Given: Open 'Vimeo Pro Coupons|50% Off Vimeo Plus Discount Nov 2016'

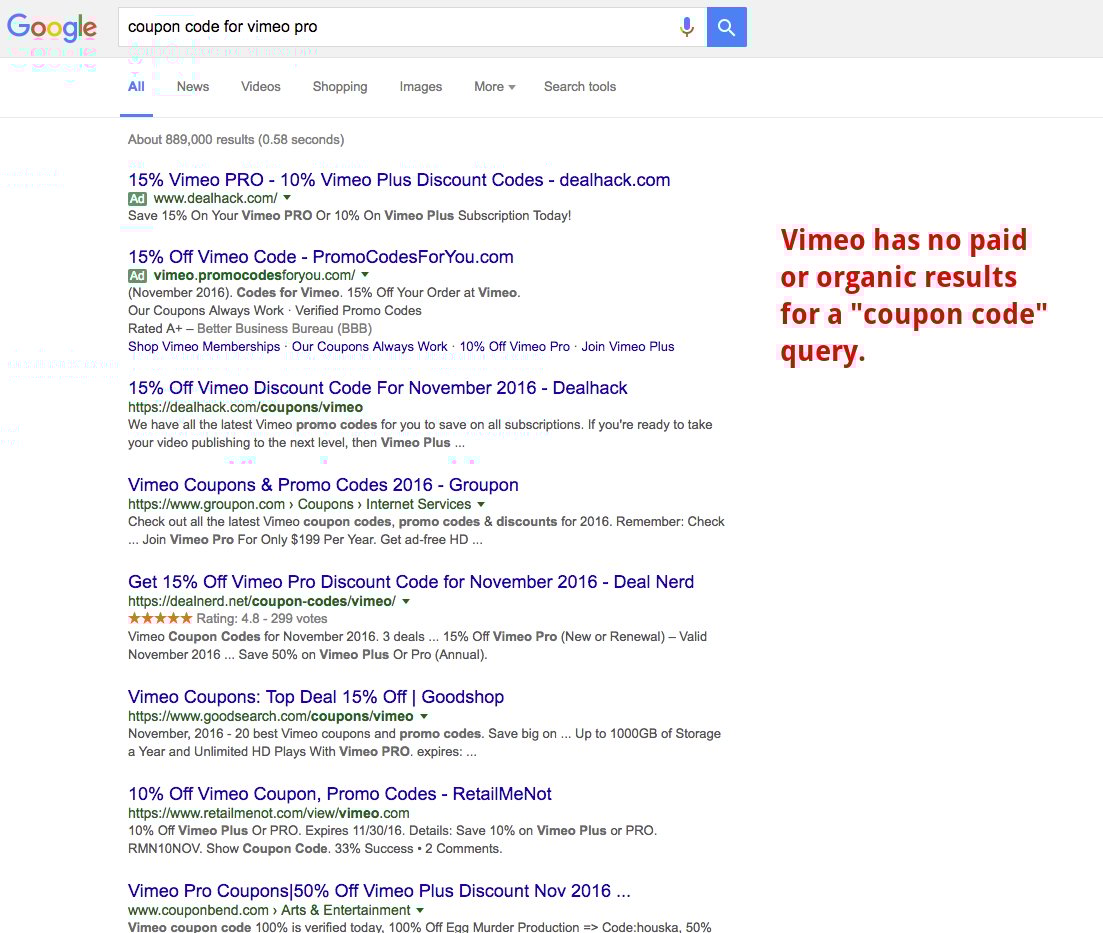Looking at the screenshot, I should click(379, 891).
